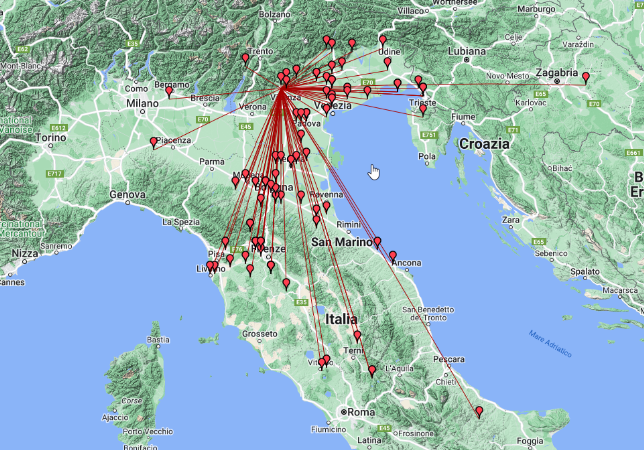Viewport: 644px width, 450px height.
Task: Click the red marker west of L'Aquila
Action: pos(373,371)
